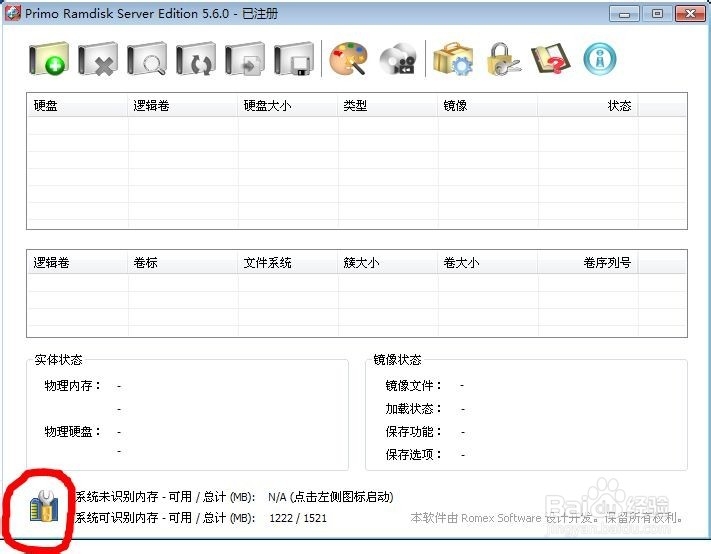Screen dimensions: 711x554
Task: Close the Primo Ramdisk window
Action: point(690,14)
